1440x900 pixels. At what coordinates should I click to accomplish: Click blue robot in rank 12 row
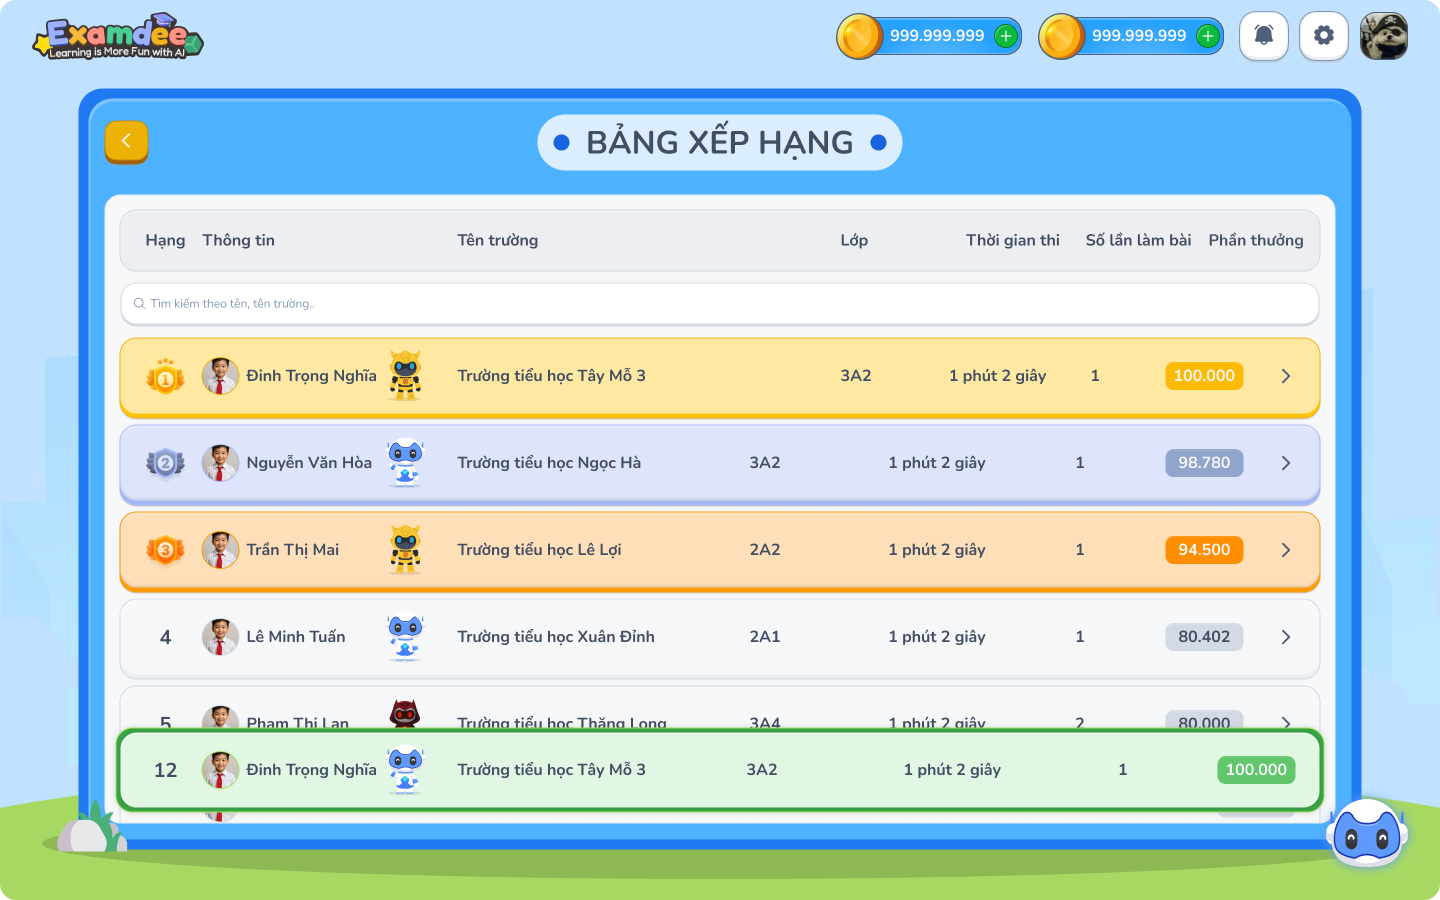(x=405, y=770)
